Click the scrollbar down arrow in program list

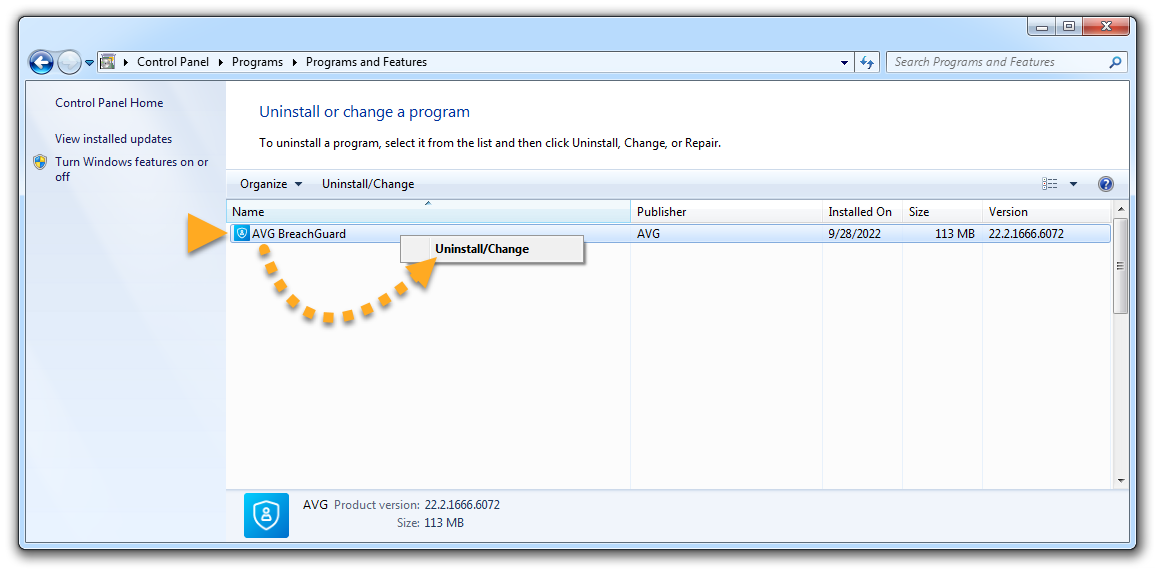click(x=1120, y=481)
